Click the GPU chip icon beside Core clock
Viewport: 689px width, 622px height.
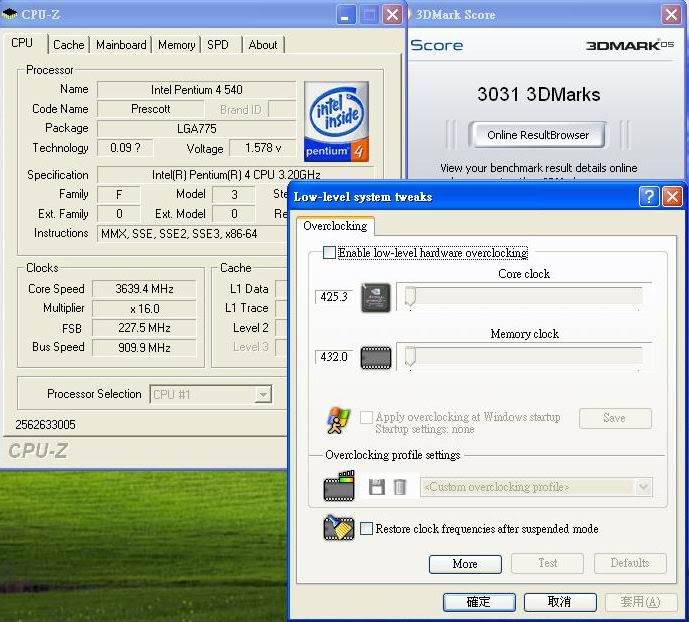[376, 298]
